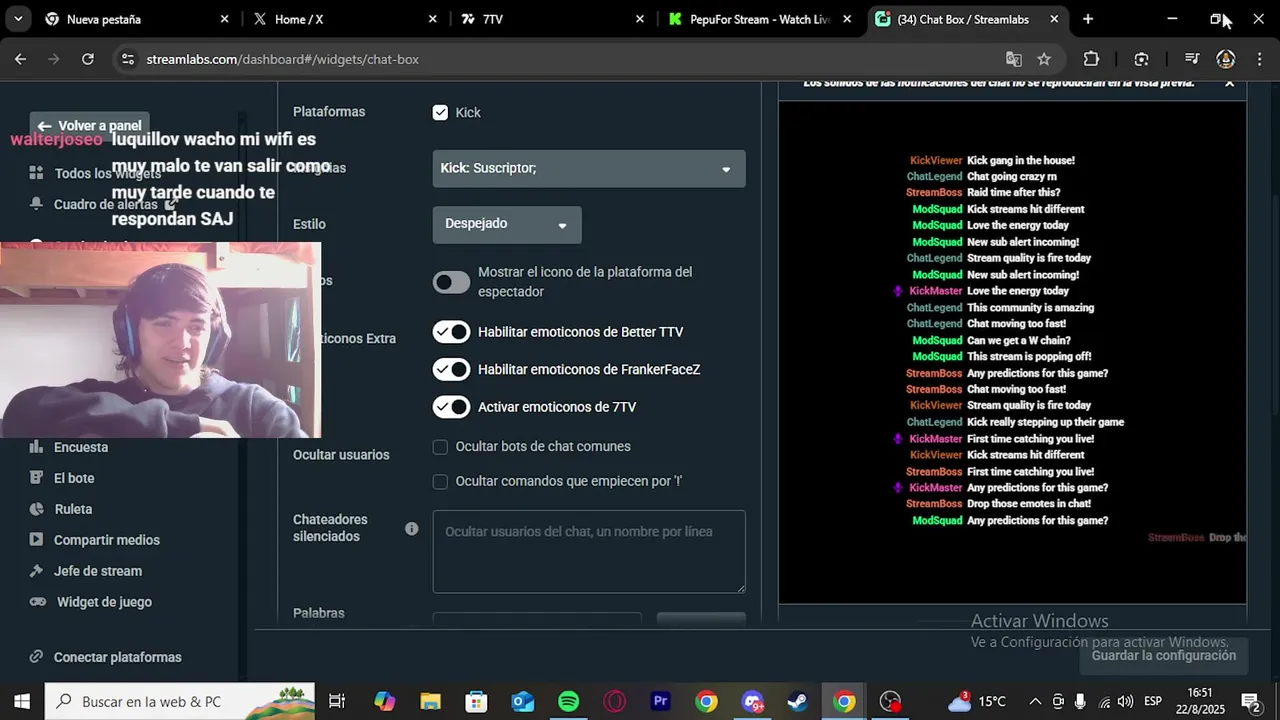Check Ocultar comandos que empiecen por '!'
Screen dimensions: 1280x720
coord(440,482)
